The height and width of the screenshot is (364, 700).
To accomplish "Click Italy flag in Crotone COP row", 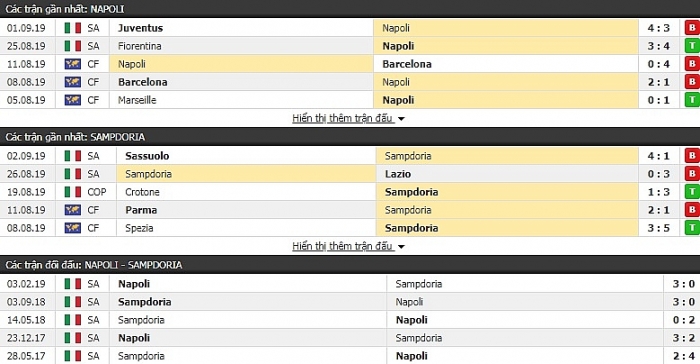I will pyautogui.click(x=73, y=192).
